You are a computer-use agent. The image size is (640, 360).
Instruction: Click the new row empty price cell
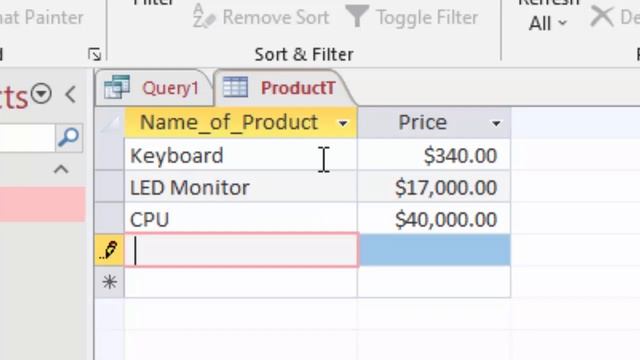pos(434,282)
